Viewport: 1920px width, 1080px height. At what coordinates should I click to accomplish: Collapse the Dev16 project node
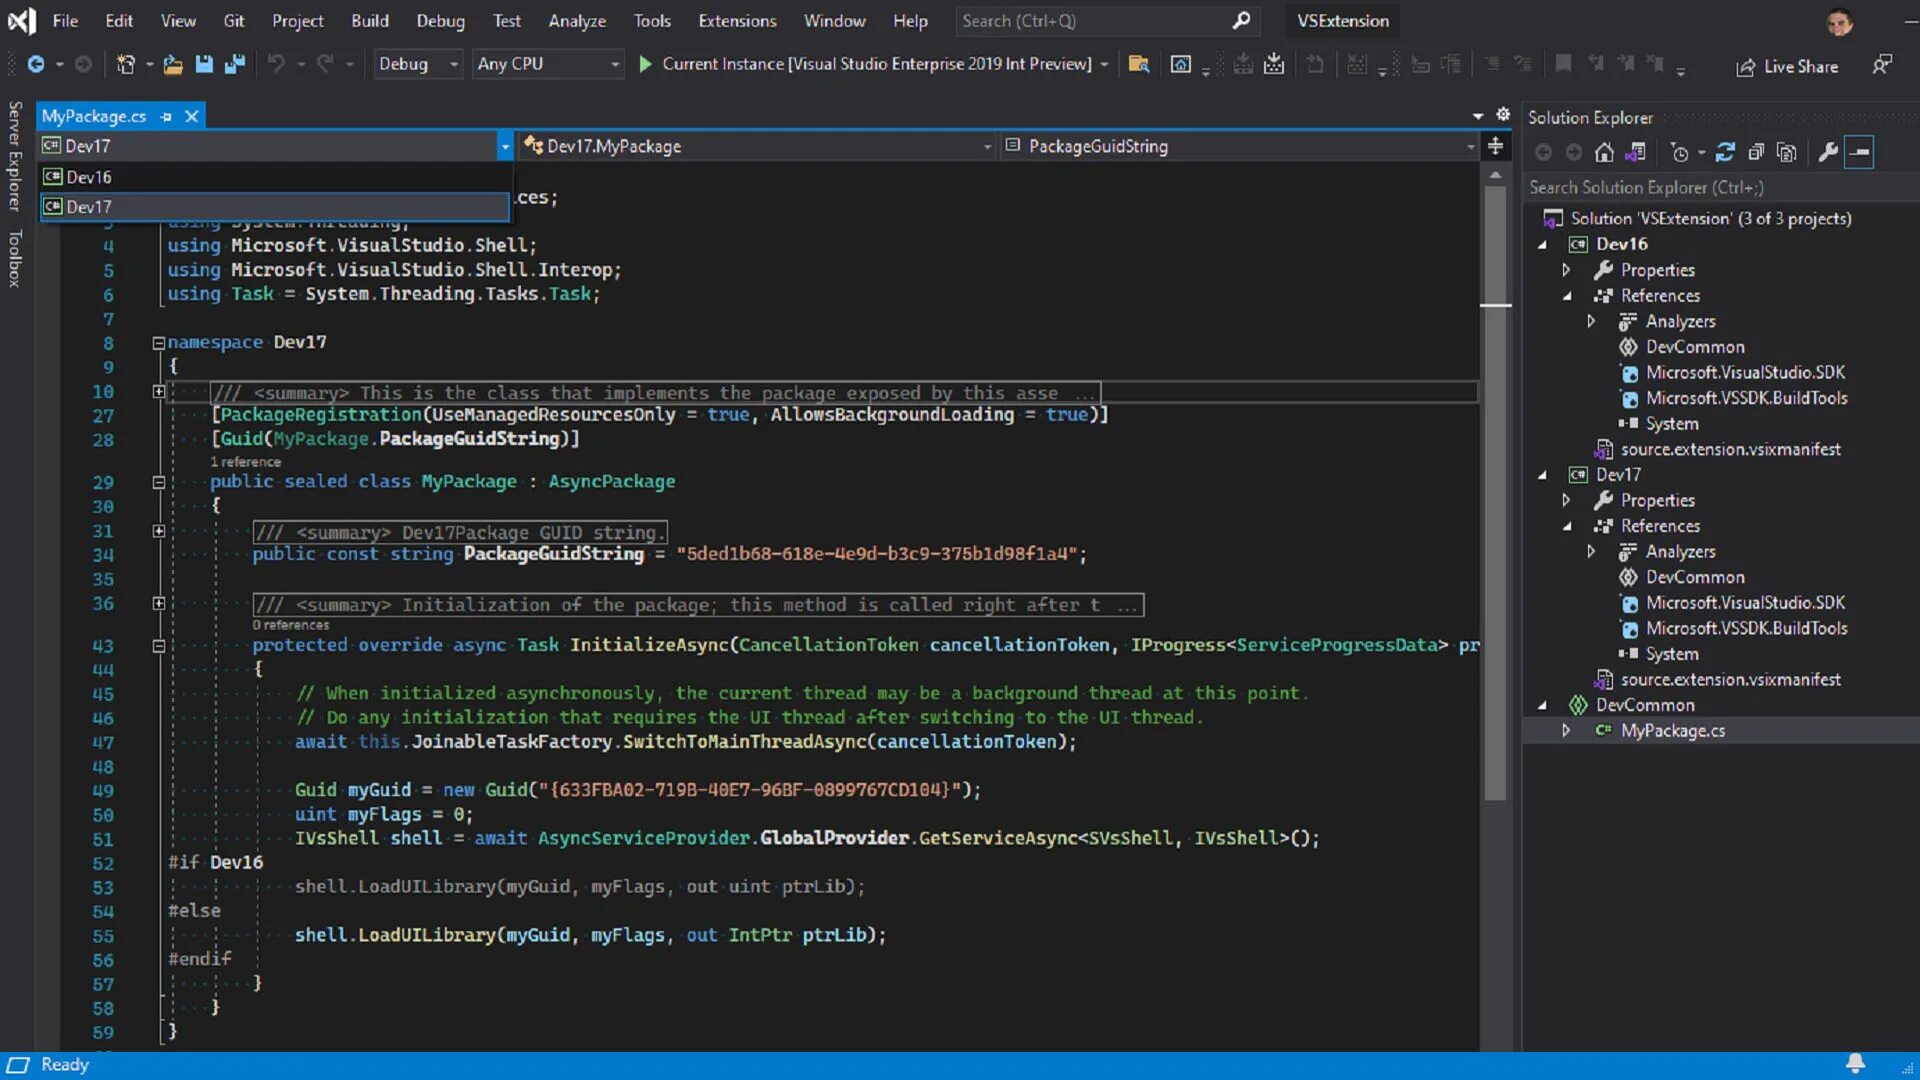pyautogui.click(x=1542, y=244)
